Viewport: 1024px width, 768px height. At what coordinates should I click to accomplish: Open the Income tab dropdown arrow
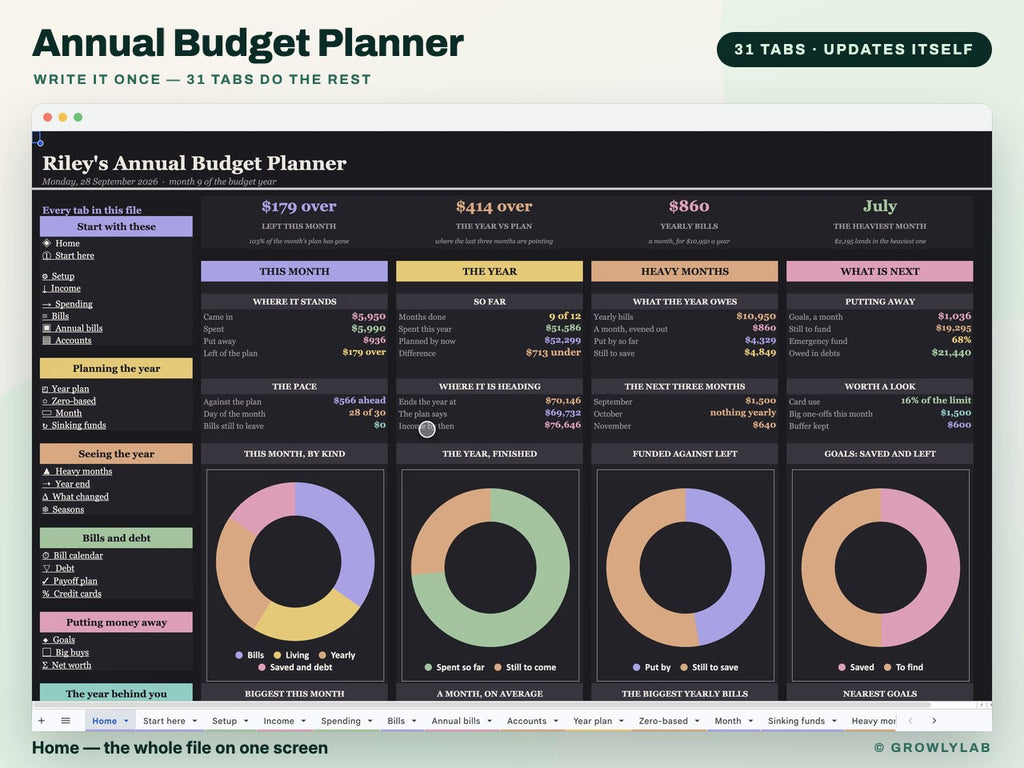tap(303, 721)
